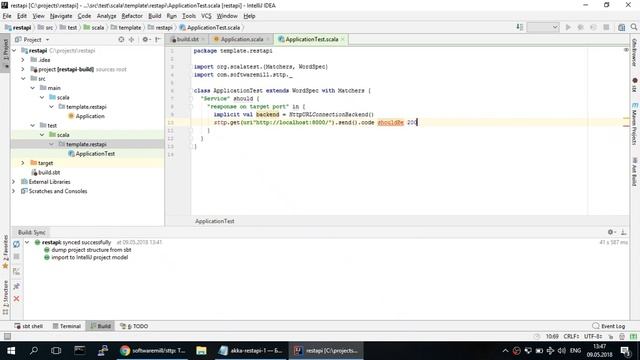Screen dimensions: 640x360
Task: Switch to Application.scala editor tab
Action: (241, 40)
